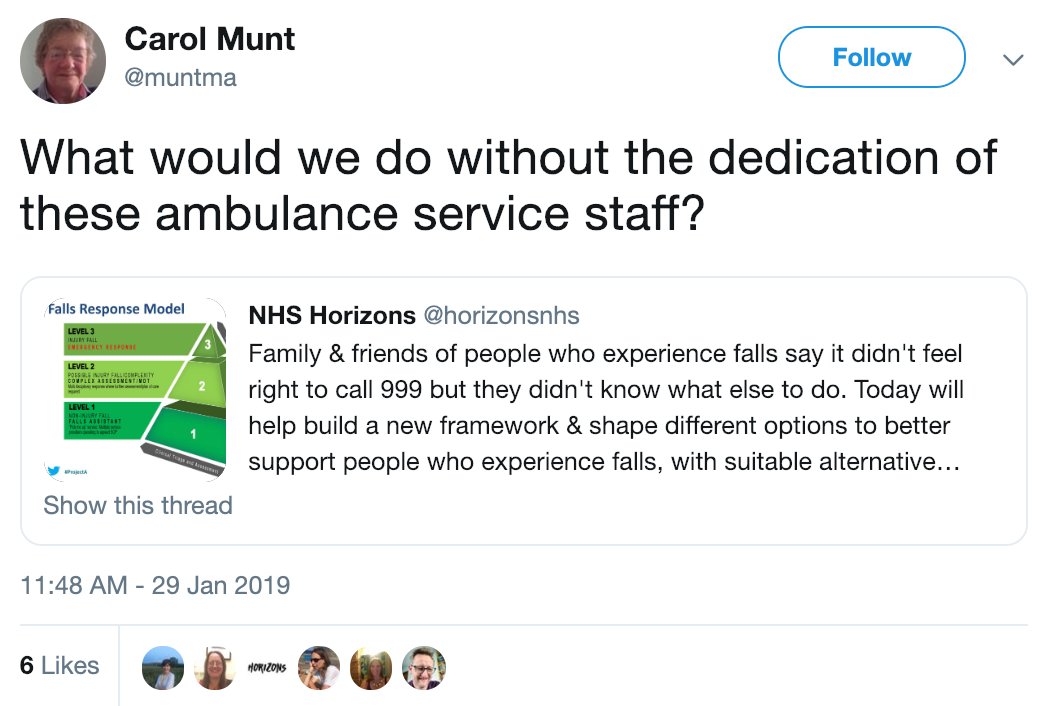Open the quoted tweet text about falls
This screenshot has height=706, width=1050.
pyautogui.click(x=605, y=407)
